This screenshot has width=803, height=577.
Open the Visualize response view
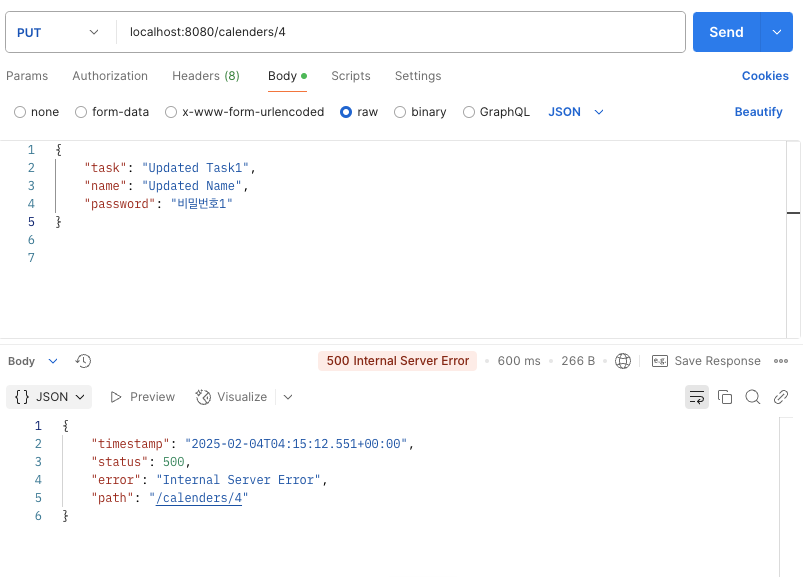231,397
